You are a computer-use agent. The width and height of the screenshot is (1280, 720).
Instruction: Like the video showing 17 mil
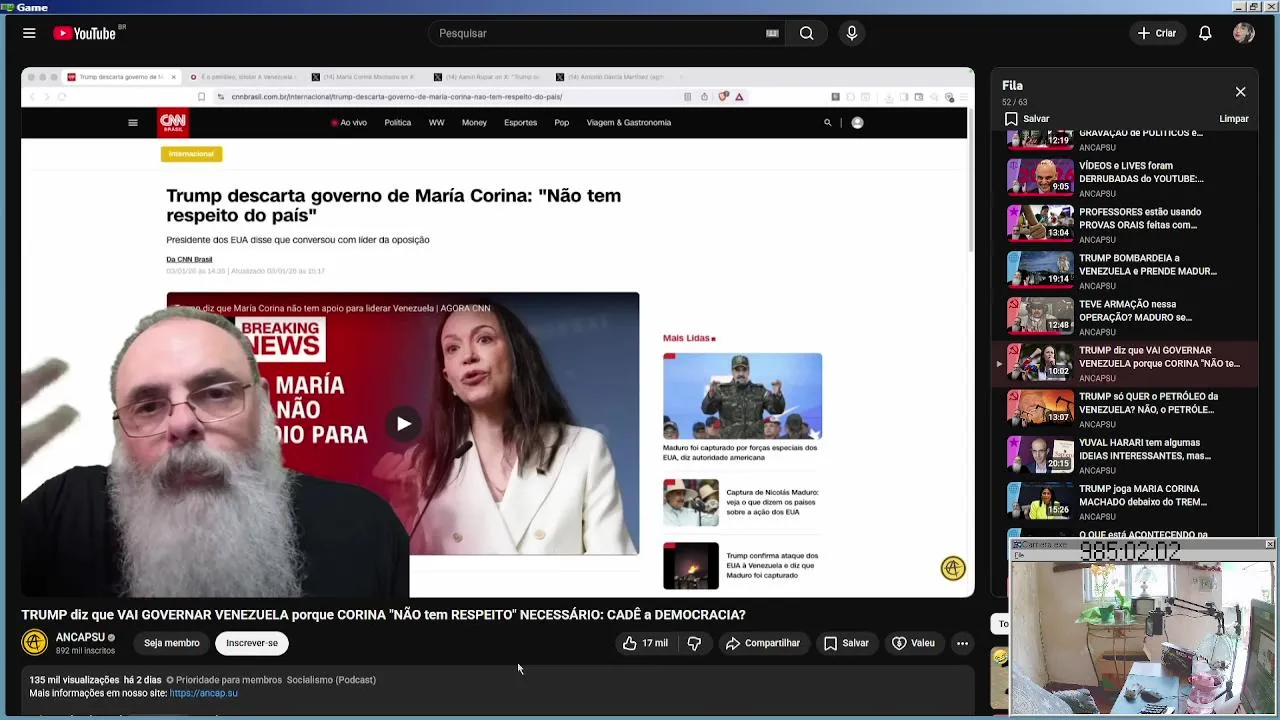click(x=645, y=643)
